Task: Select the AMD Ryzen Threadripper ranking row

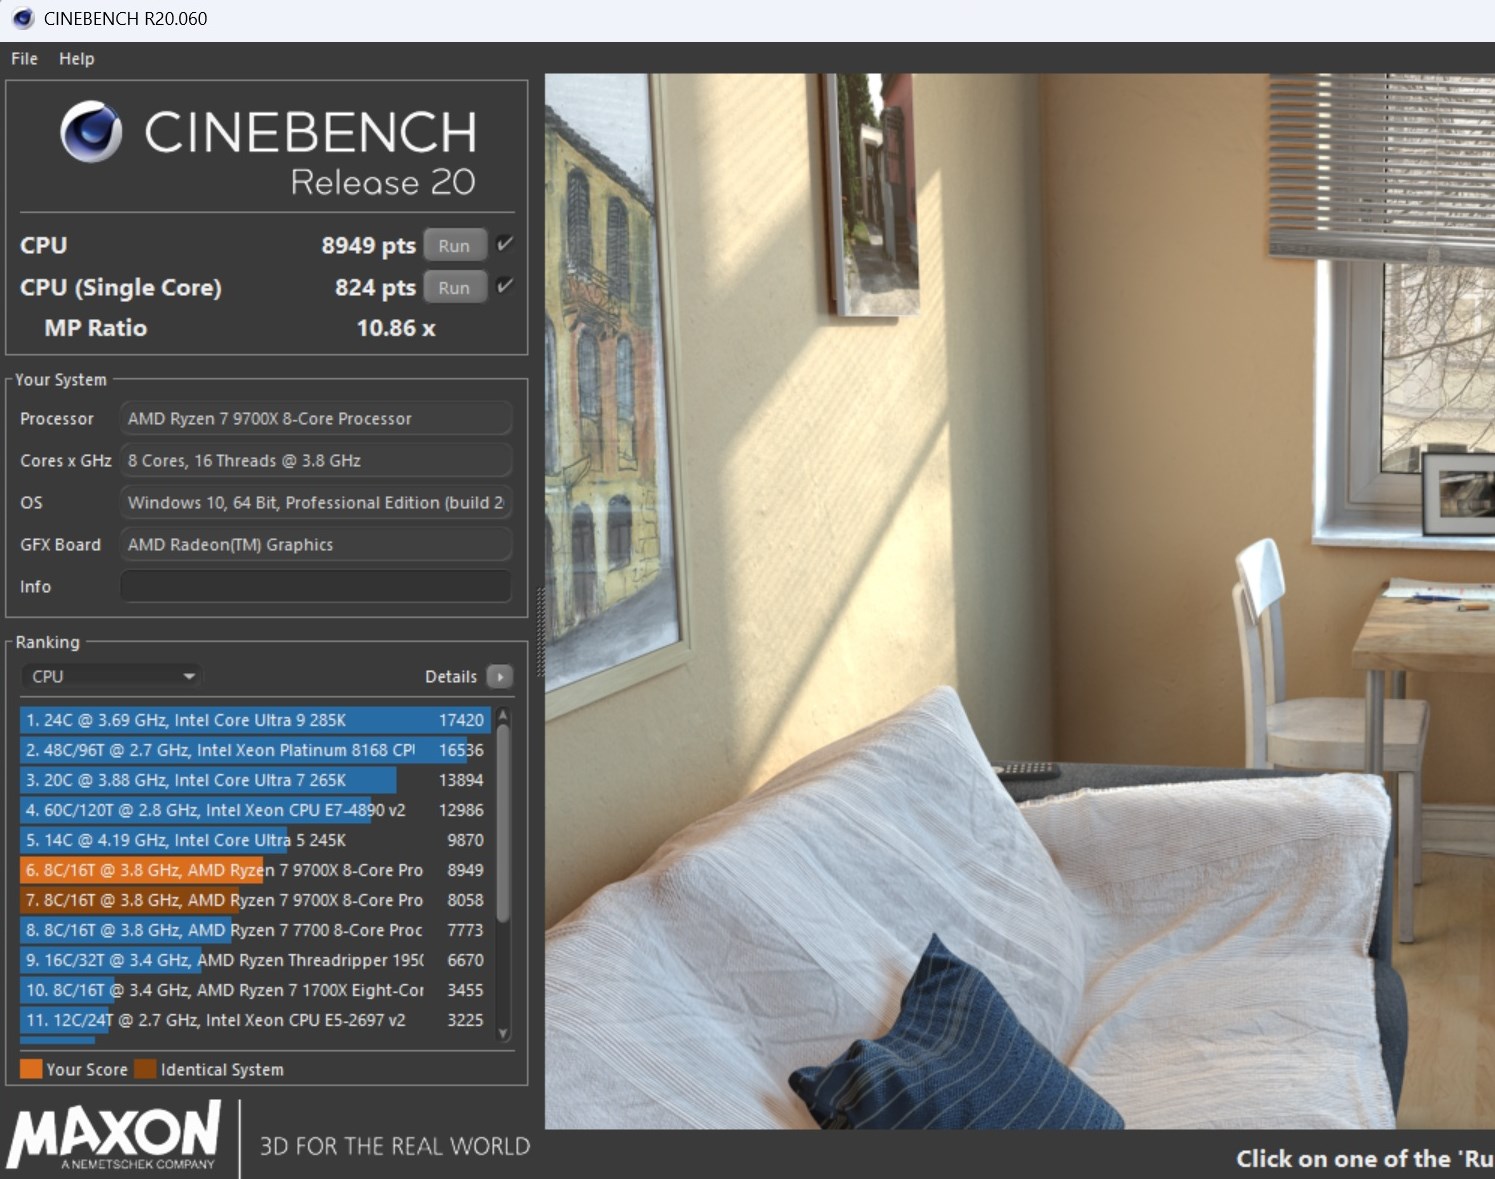Action: tap(255, 960)
